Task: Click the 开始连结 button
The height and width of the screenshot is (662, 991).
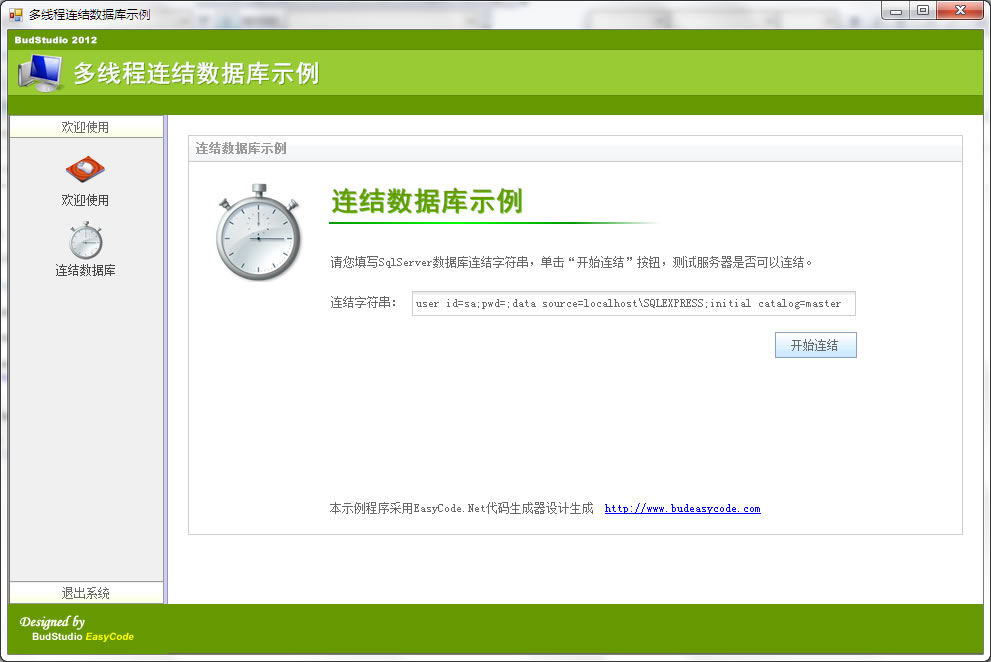Action: pos(815,345)
